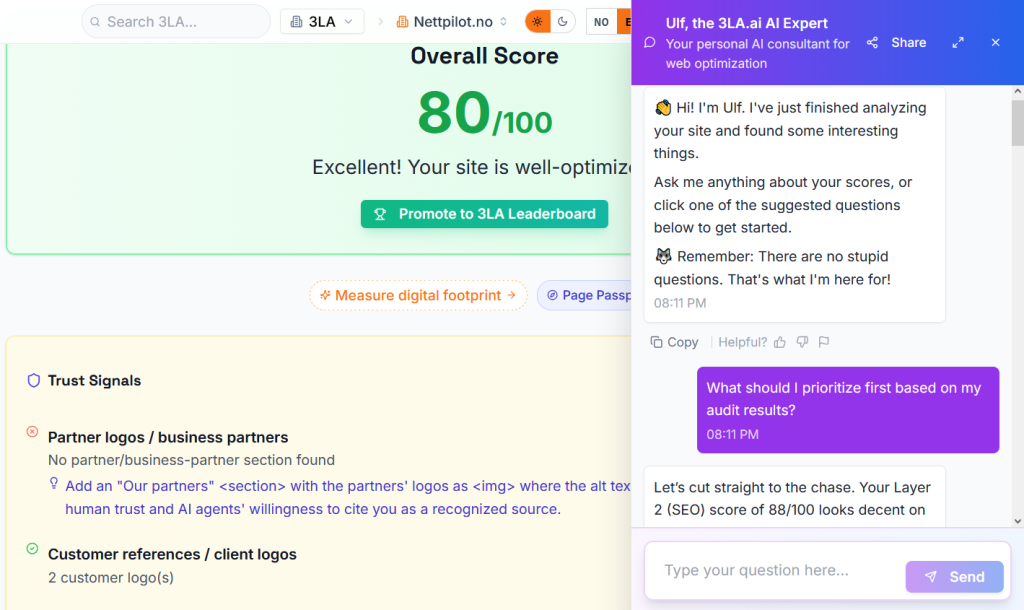The image size is (1024, 610).
Task: Click the lightbulb tip icon
Action: pyautogui.click(x=54, y=483)
